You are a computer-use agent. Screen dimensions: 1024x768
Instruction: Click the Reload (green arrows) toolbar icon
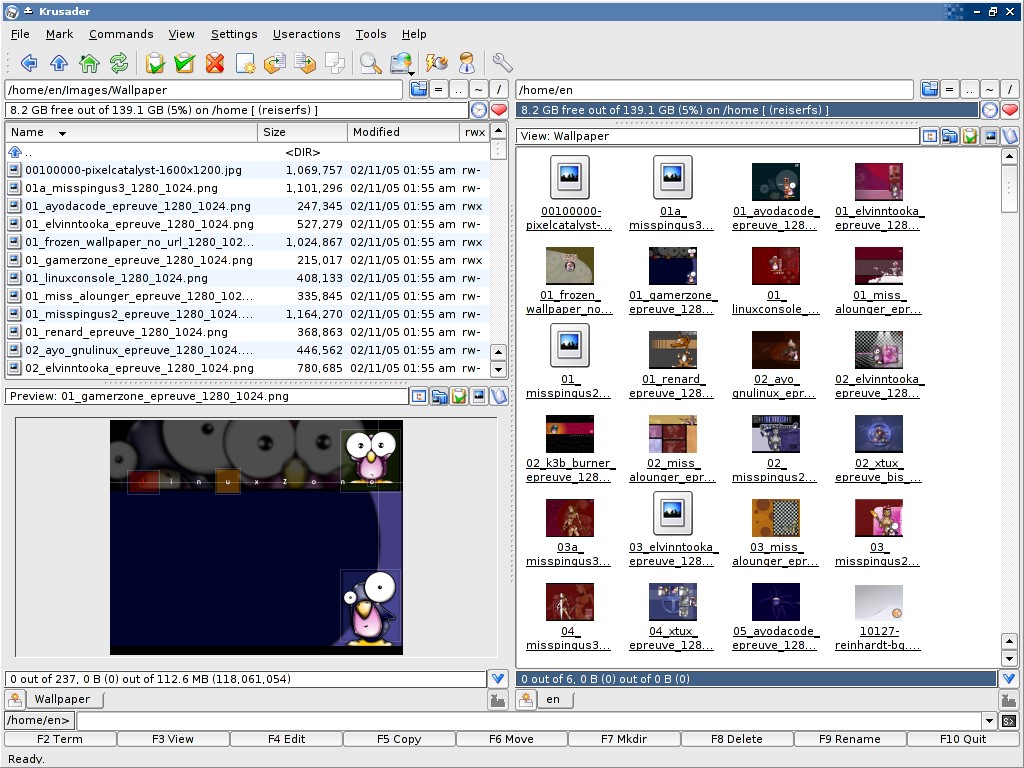[119, 63]
